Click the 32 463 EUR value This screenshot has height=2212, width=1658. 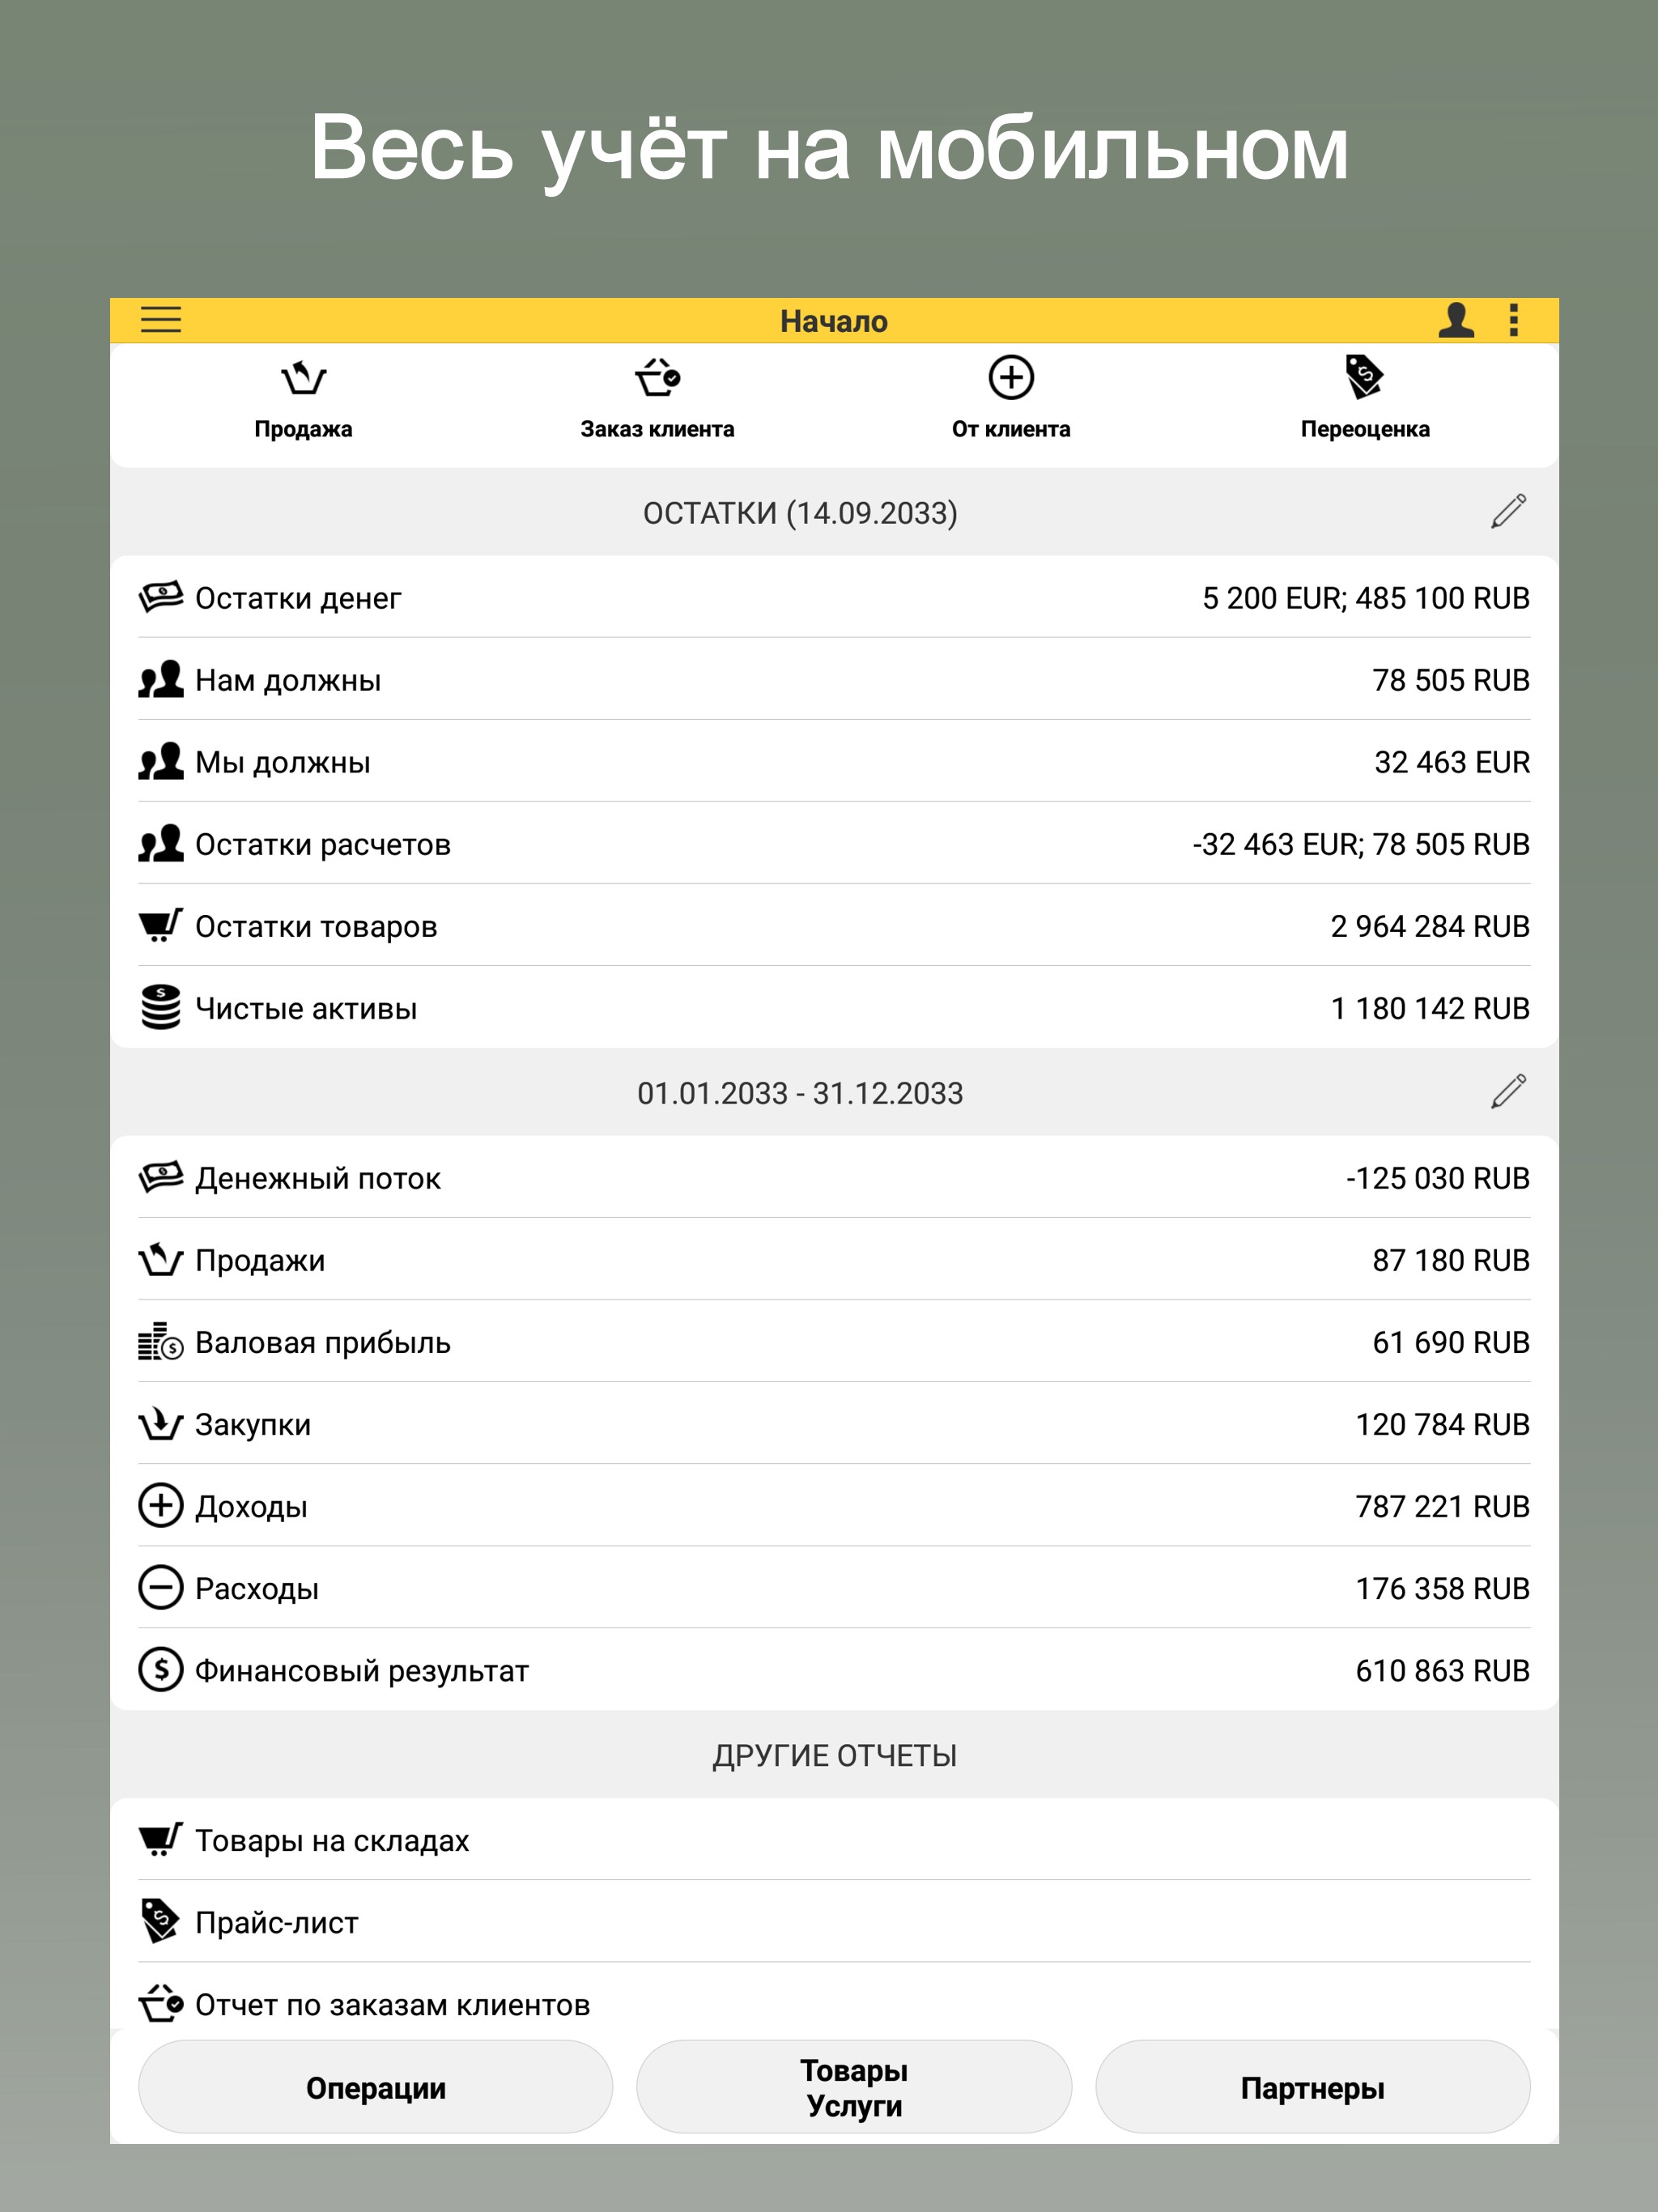(x=1452, y=762)
